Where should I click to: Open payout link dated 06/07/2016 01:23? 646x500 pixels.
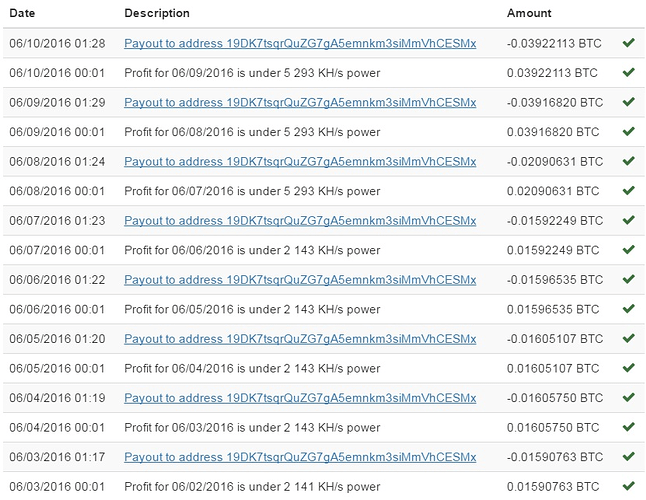coord(300,221)
